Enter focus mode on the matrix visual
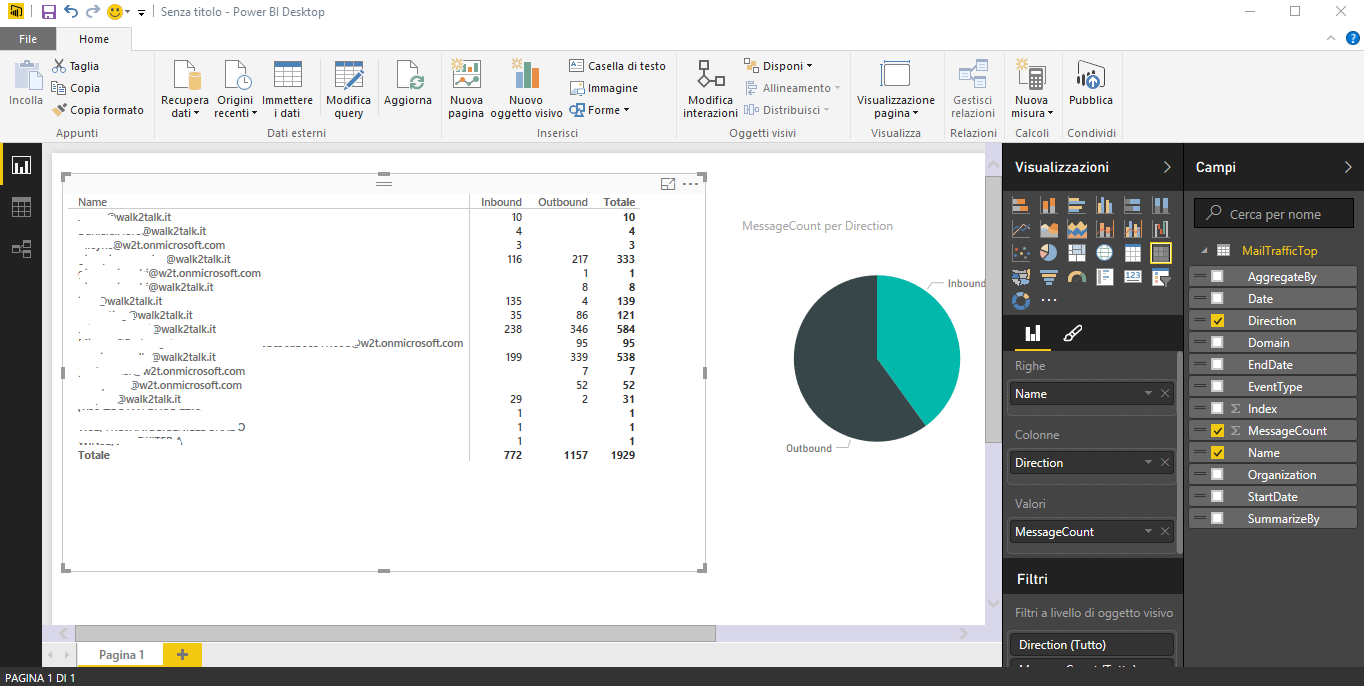The image size is (1364, 686). [x=668, y=184]
